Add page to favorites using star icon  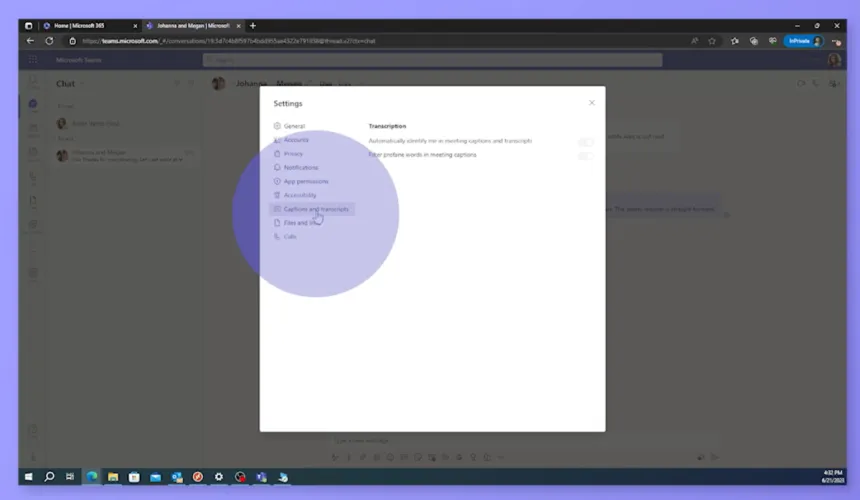pos(712,41)
